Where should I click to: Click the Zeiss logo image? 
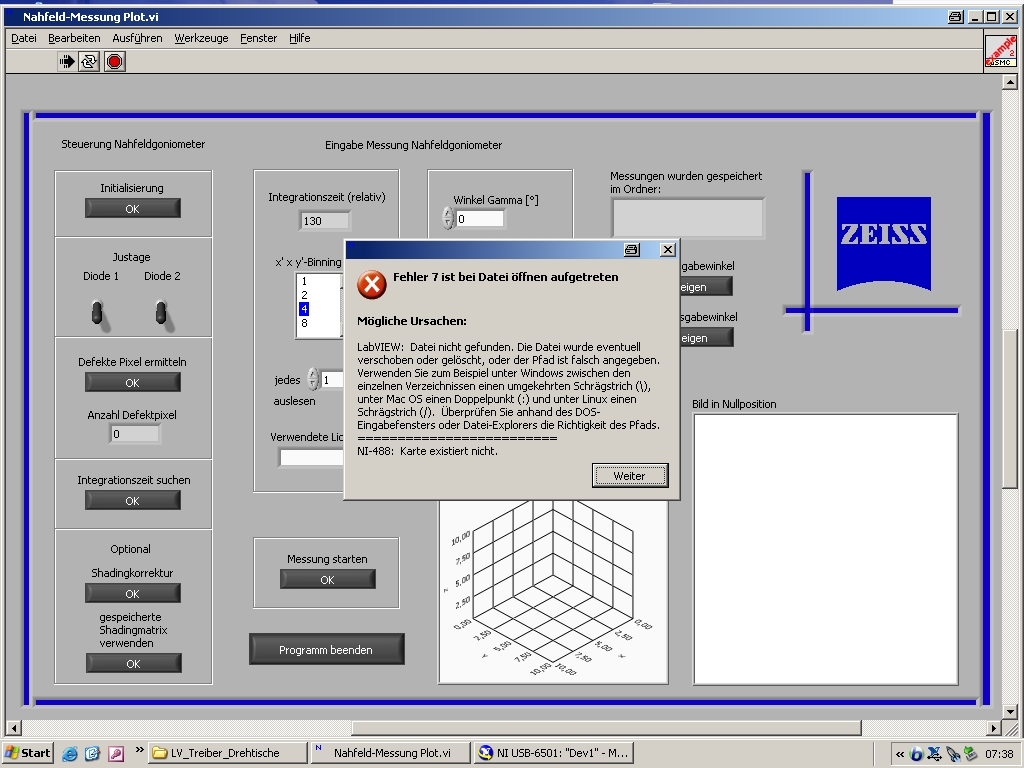(884, 243)
